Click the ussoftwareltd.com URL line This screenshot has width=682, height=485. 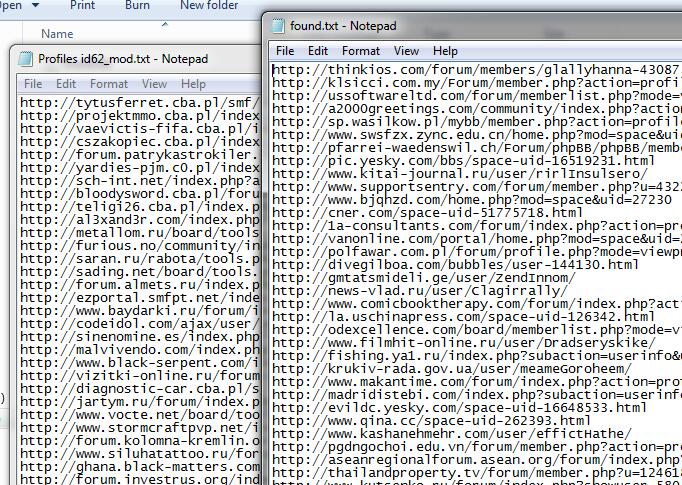tap(477, 96)
